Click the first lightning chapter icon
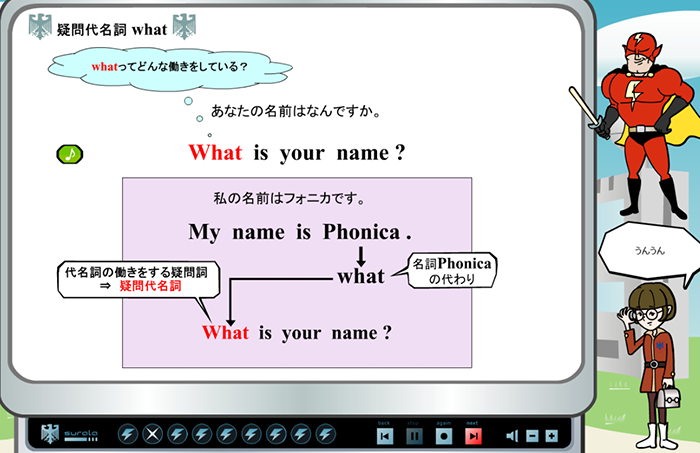Viewport: 700px width, 453px height. click(127, 434)
